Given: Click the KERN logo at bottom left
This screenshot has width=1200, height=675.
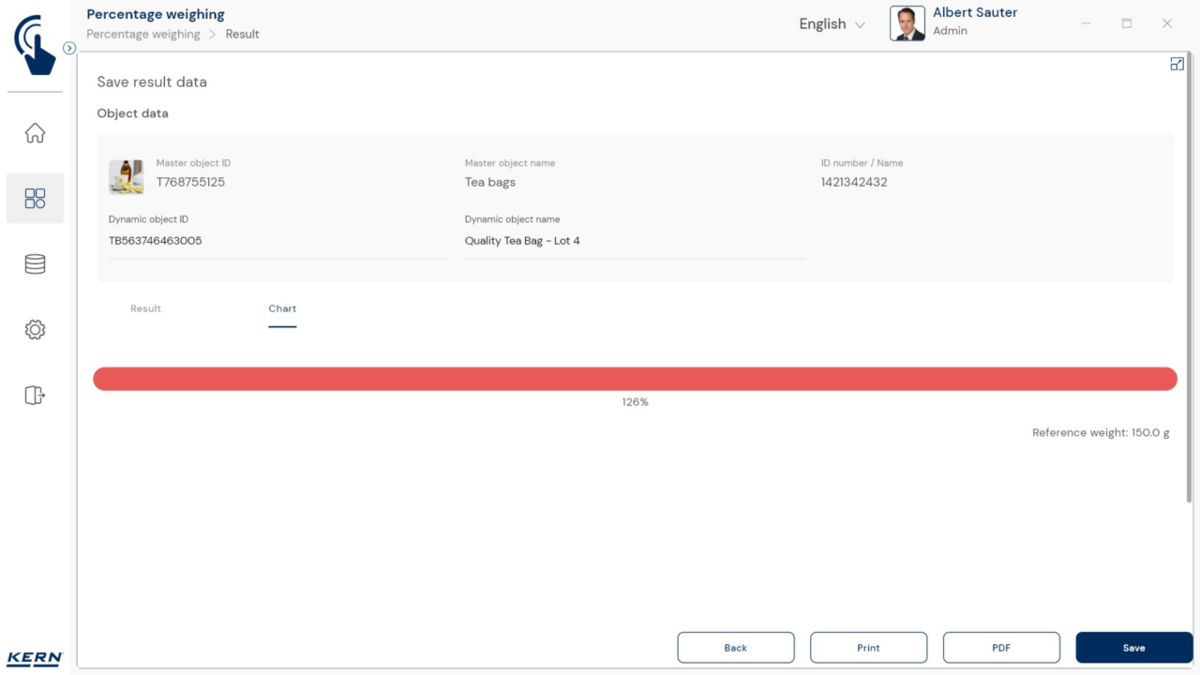Looking at the screenshot, I should click(35, 658).
